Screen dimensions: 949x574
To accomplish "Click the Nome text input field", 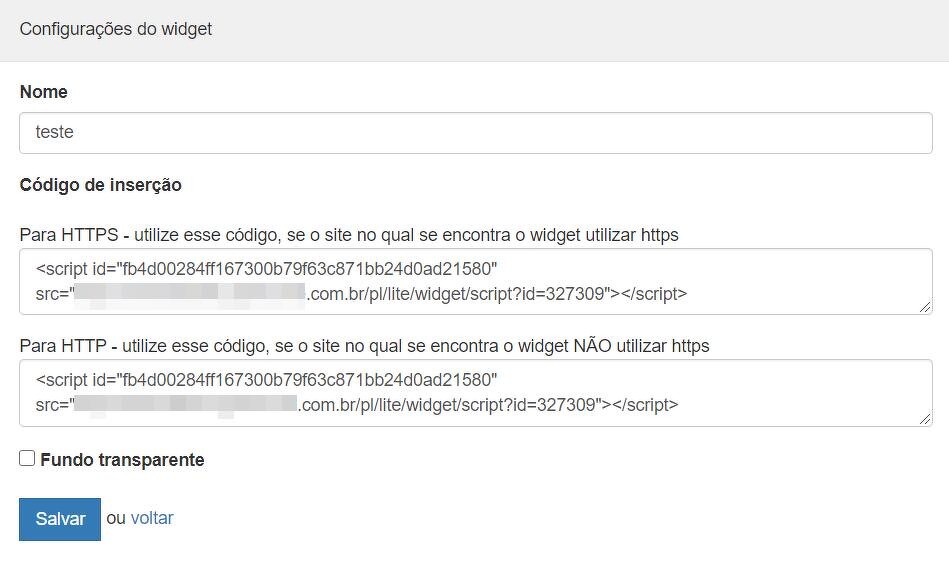I will tap(475, 132).
